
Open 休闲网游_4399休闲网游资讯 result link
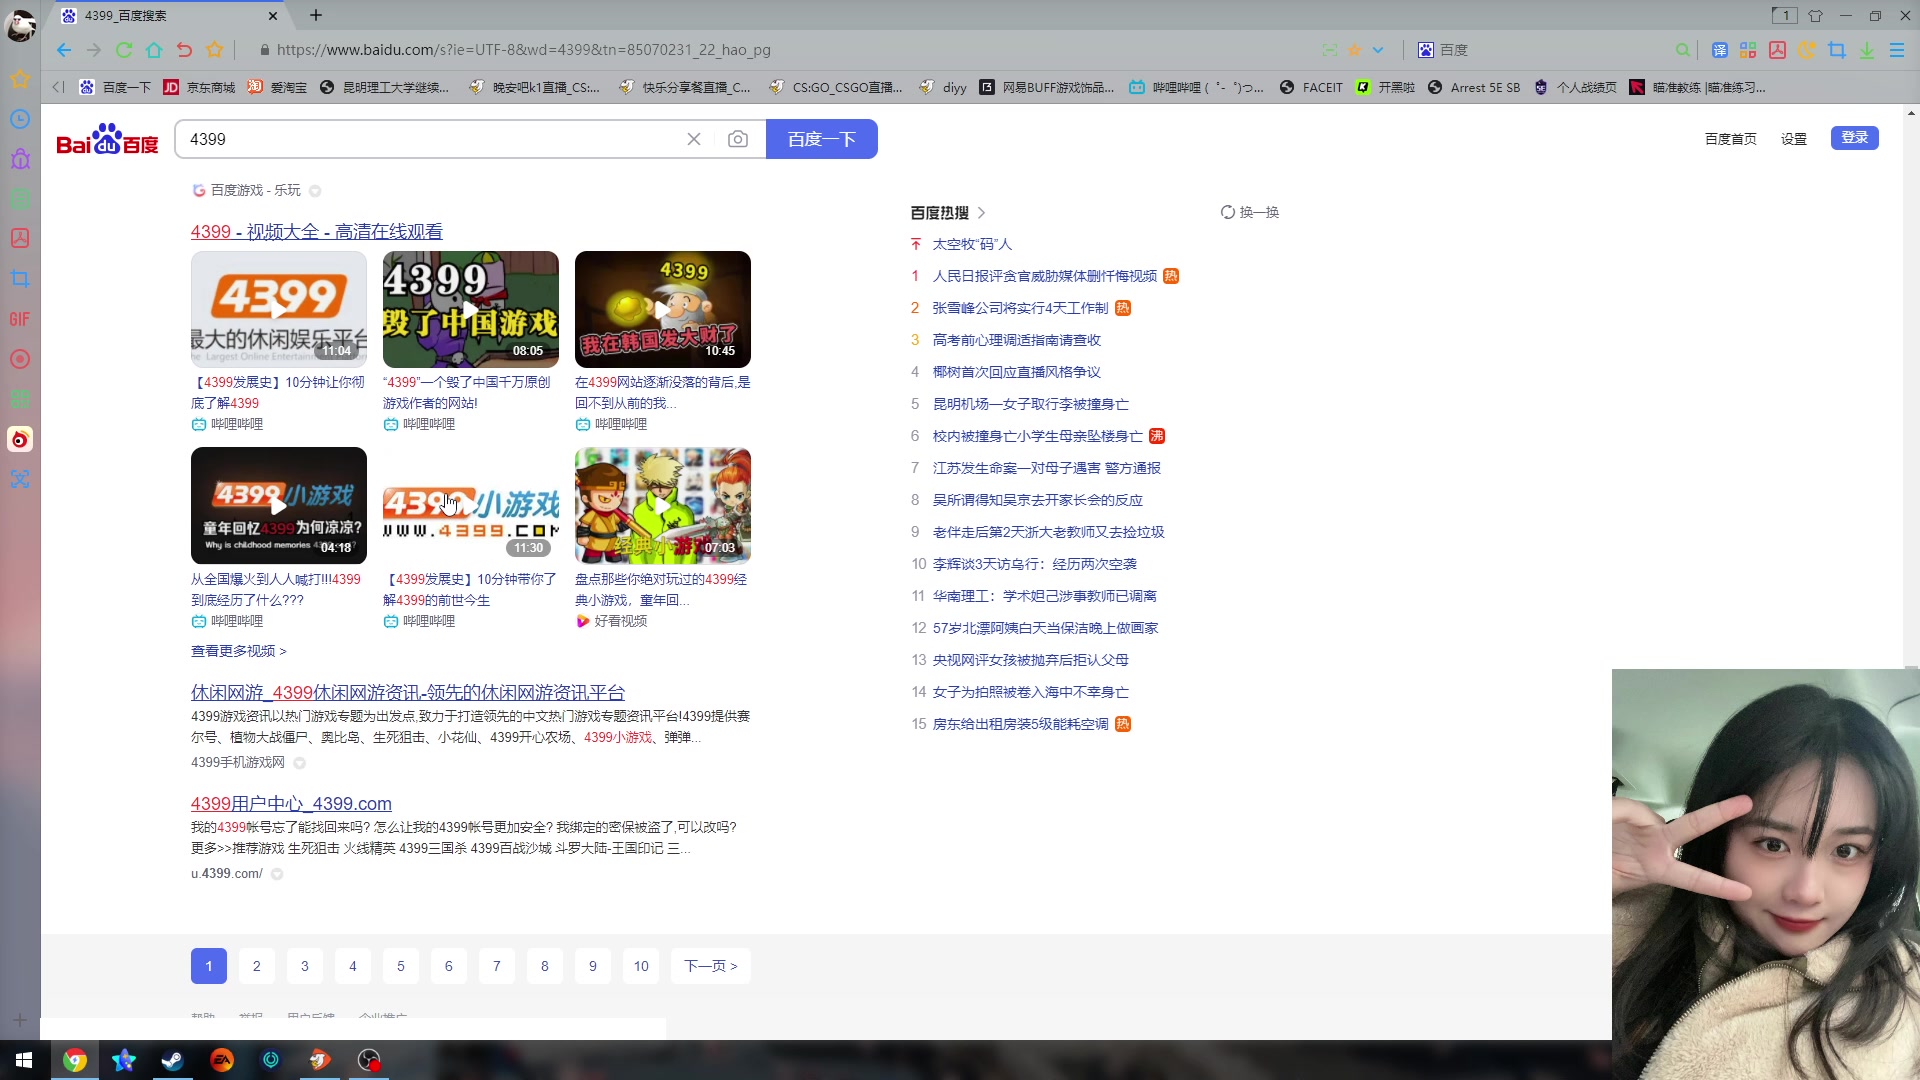(408, 693)
